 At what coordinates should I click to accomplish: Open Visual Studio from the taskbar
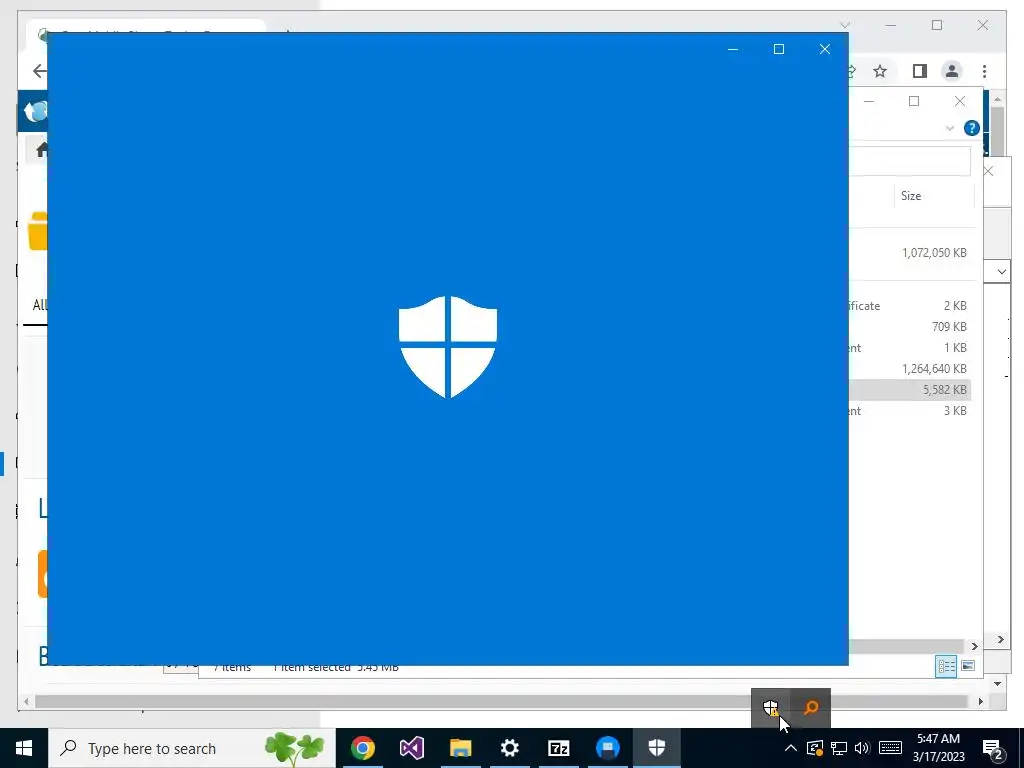click(x=411, y=748)
